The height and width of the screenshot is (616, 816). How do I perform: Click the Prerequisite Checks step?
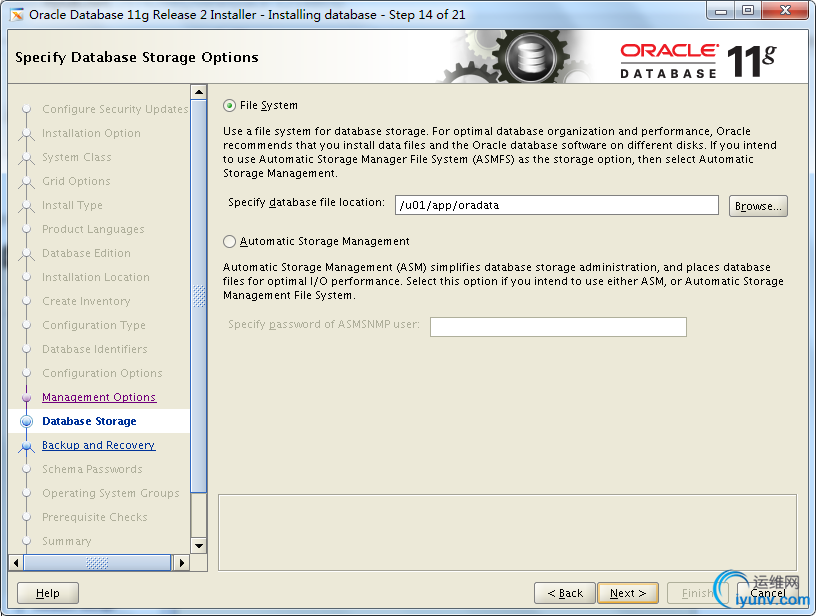[95, 517]
